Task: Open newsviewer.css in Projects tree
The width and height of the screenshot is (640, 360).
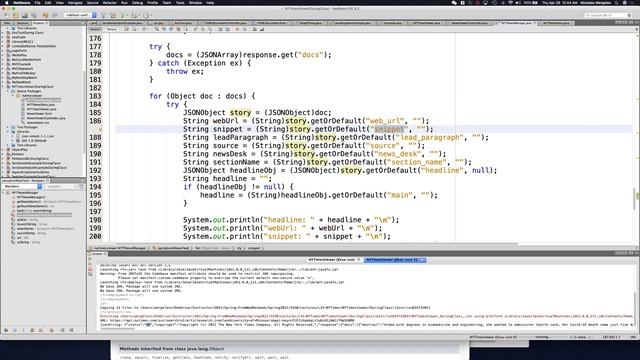Action: (x=38, y=122)
